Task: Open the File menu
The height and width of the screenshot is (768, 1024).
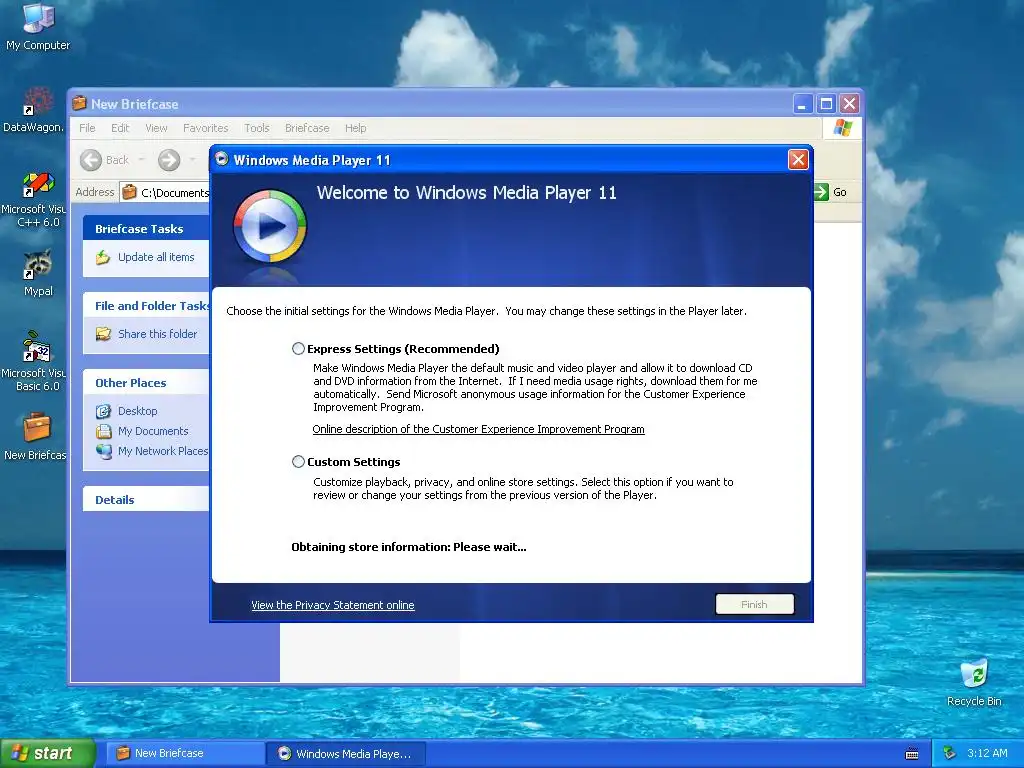Action: point(87,128)
